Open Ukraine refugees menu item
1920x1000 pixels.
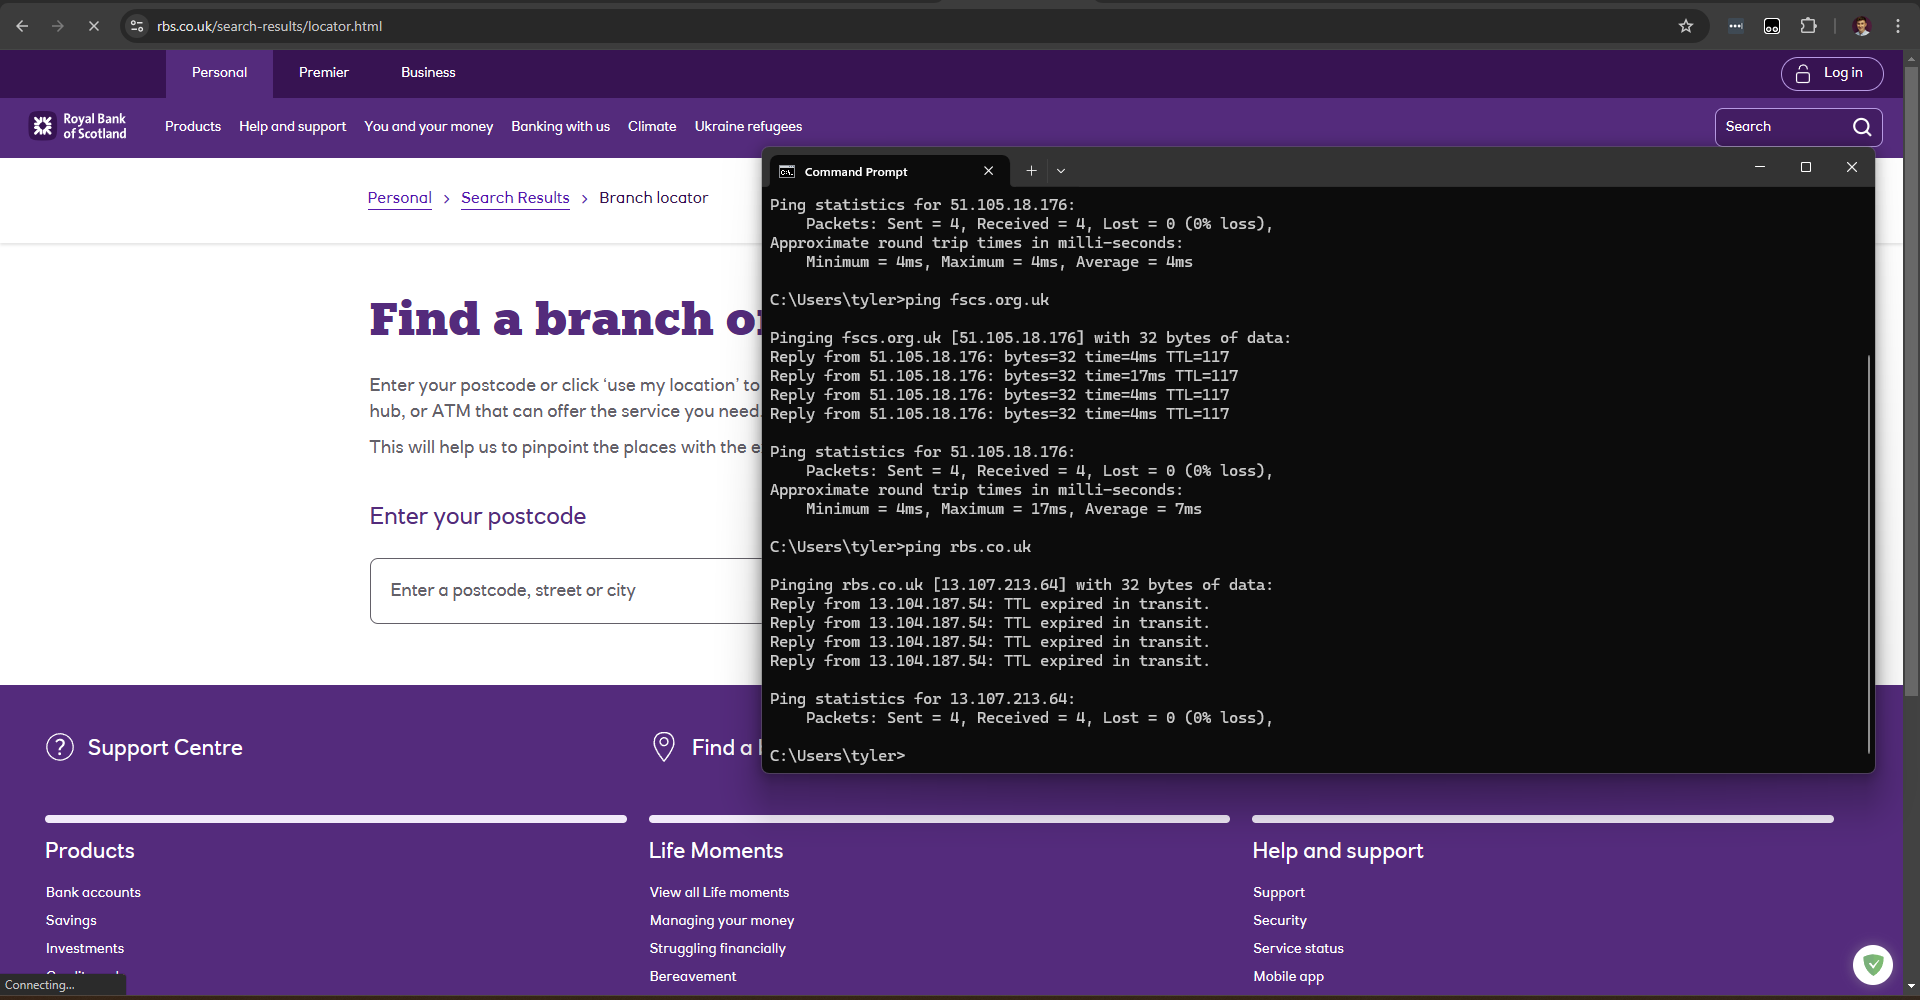(748, 127)
